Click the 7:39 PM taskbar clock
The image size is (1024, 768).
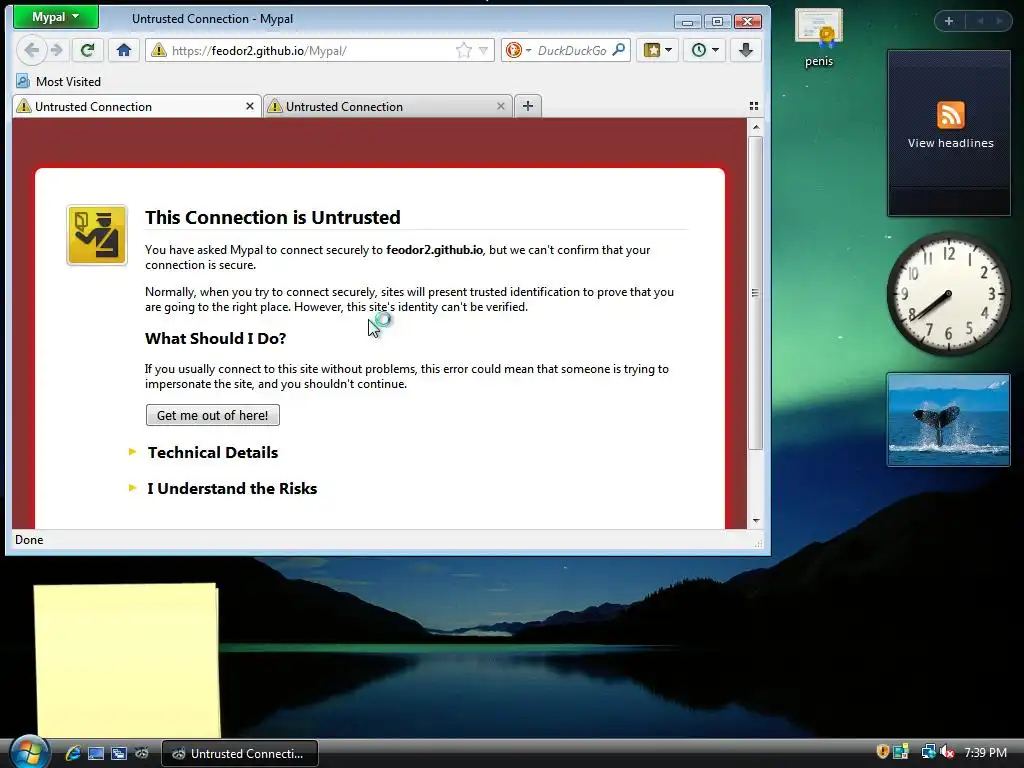[985, 753]
